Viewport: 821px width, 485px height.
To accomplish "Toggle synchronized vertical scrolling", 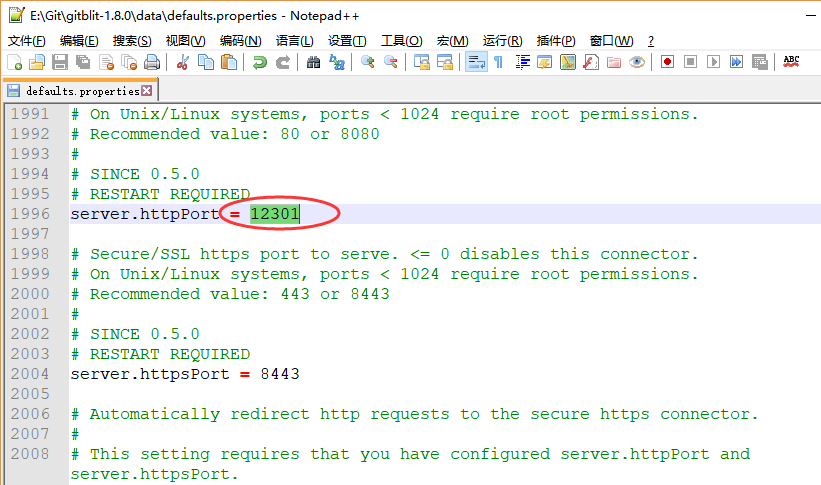I will click(x=421, y=62).
